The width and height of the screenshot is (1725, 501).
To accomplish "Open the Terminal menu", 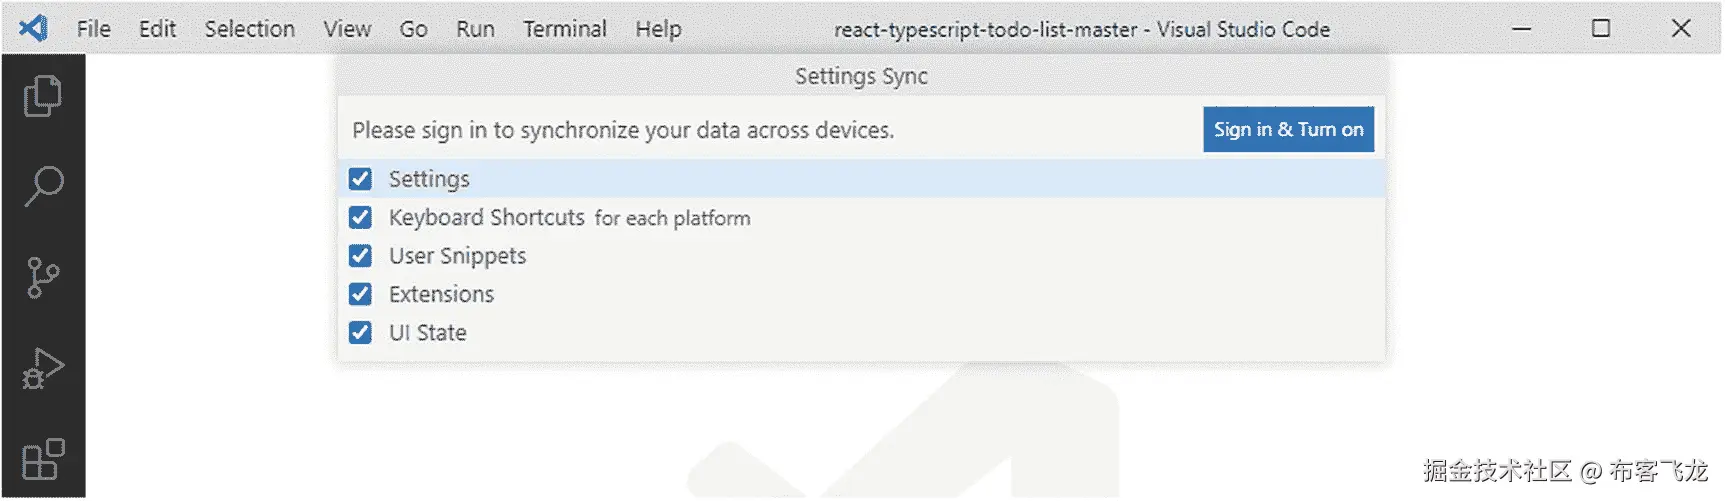I will (x=565, y=29).
